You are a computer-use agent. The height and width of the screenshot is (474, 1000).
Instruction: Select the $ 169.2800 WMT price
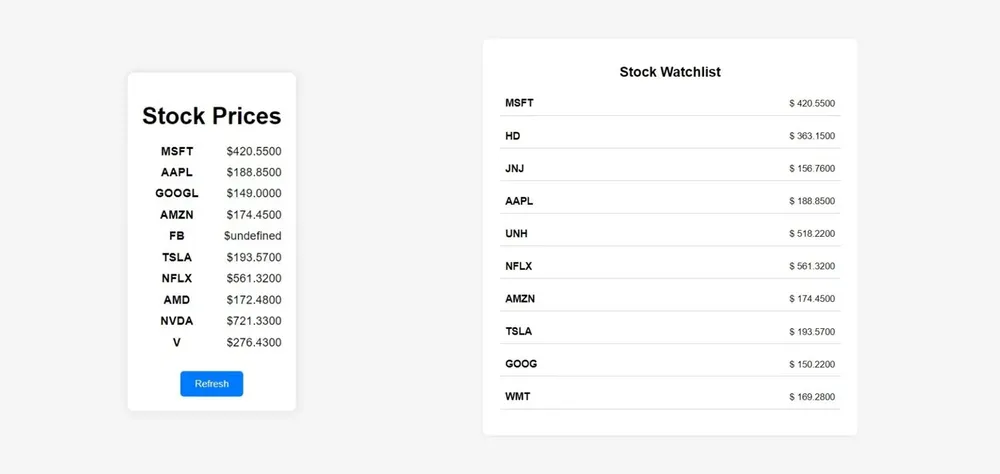point(812,397)
